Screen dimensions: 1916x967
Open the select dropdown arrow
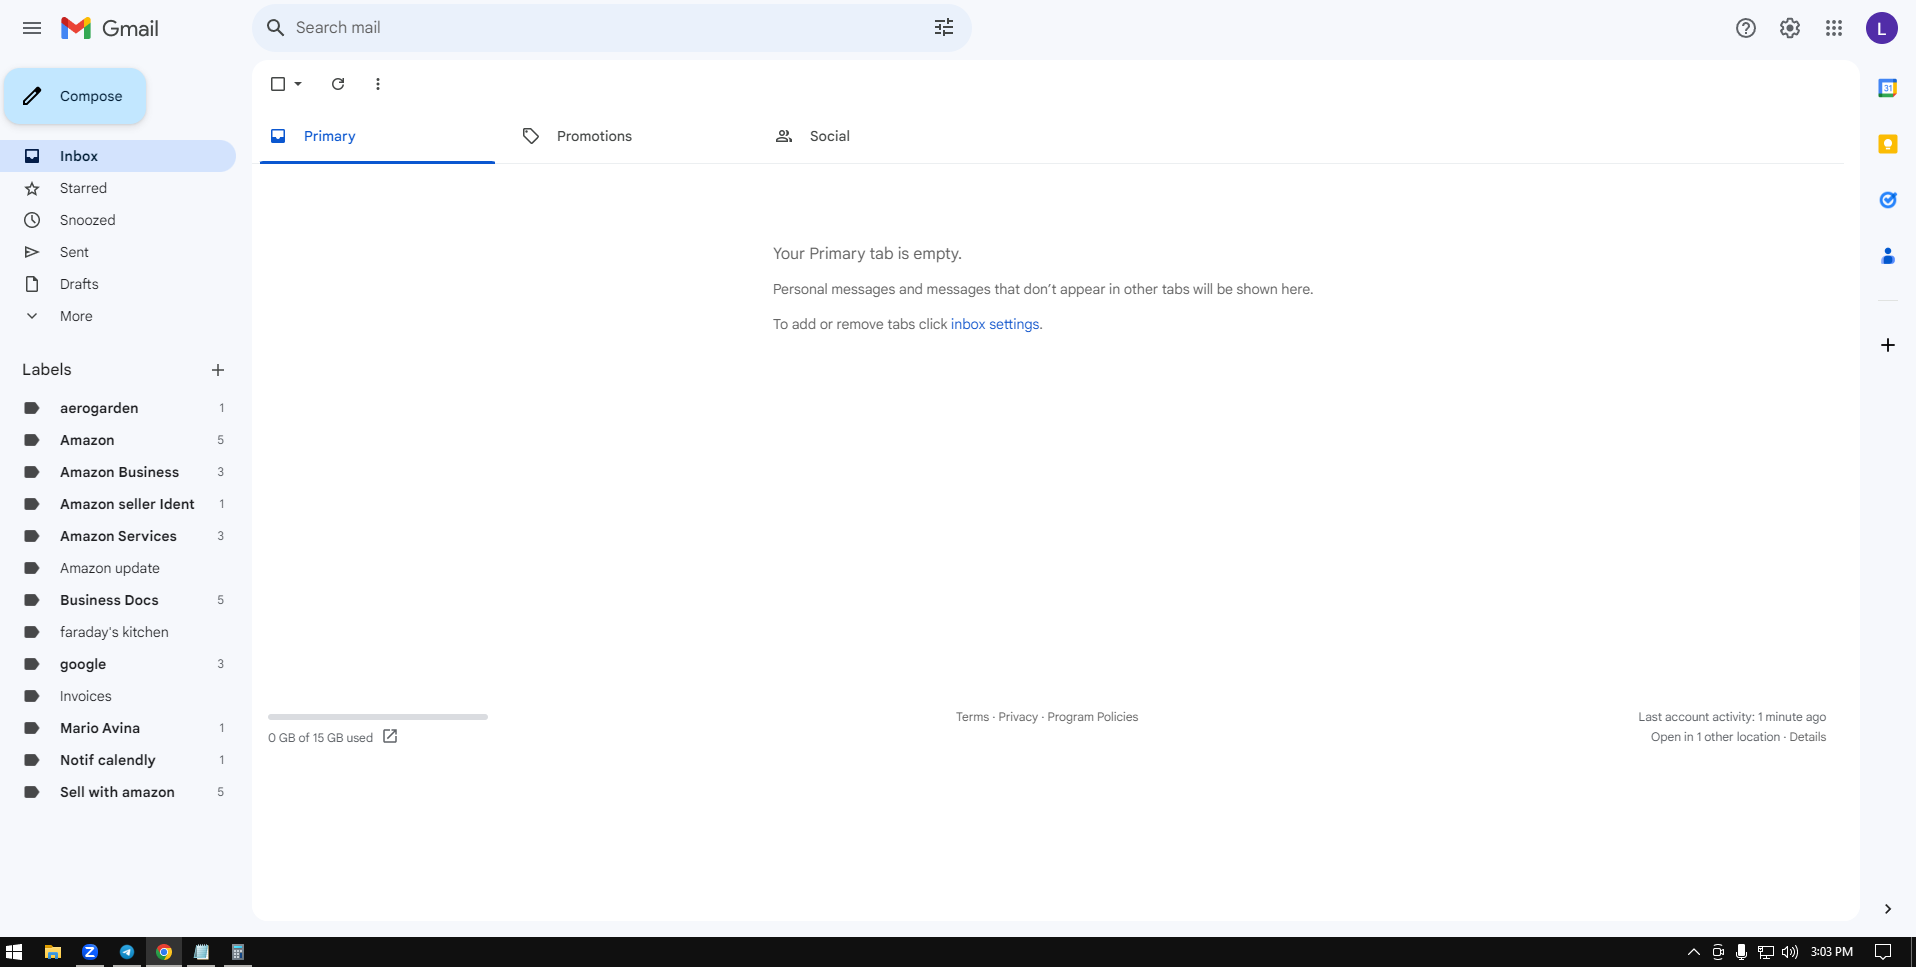point(298,84)
